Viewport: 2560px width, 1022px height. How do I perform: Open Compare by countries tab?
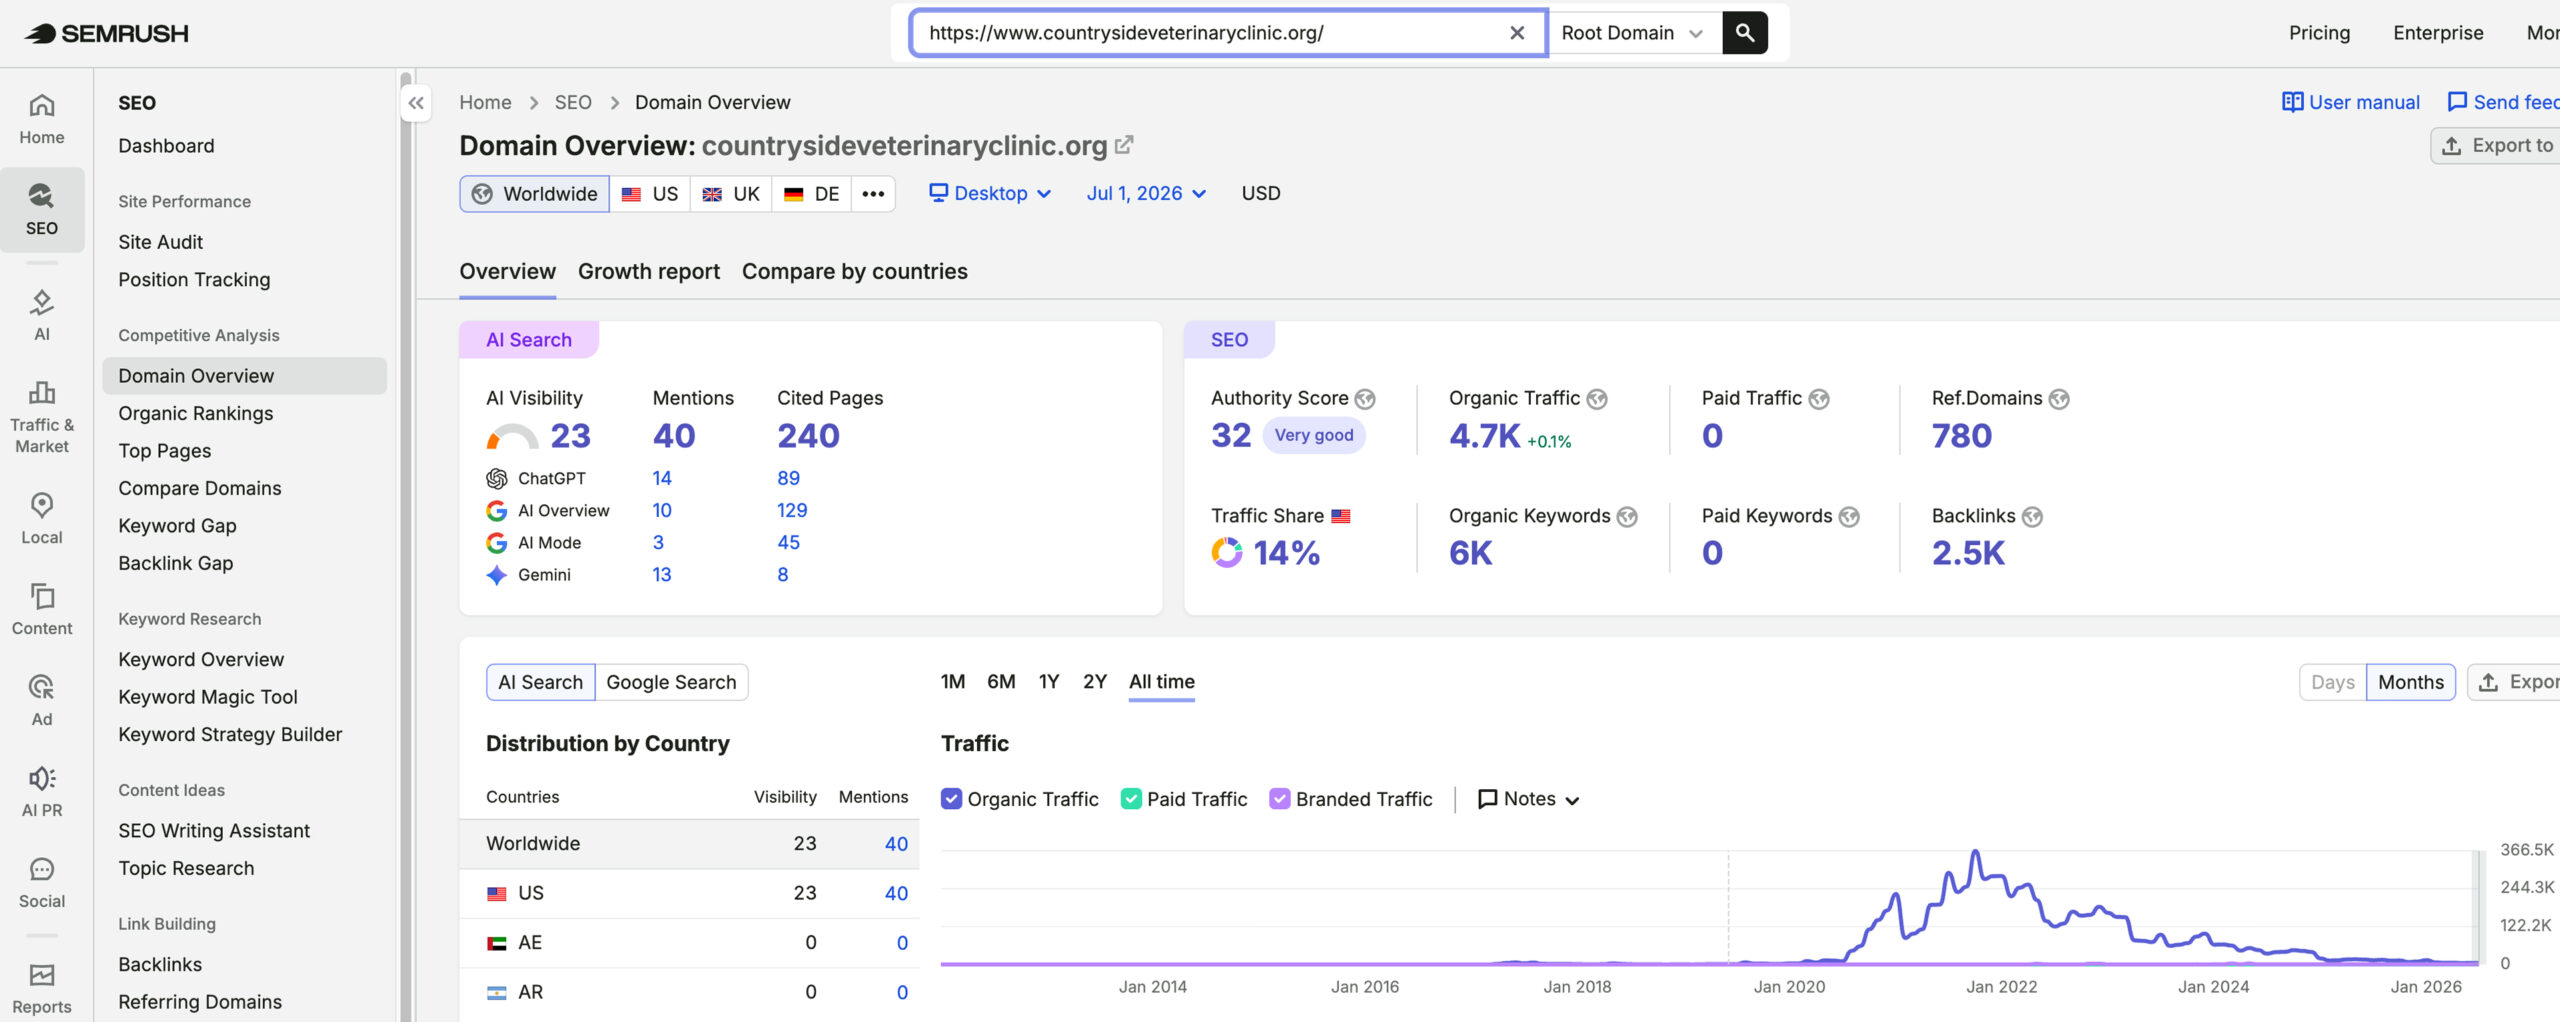[855, 272]
